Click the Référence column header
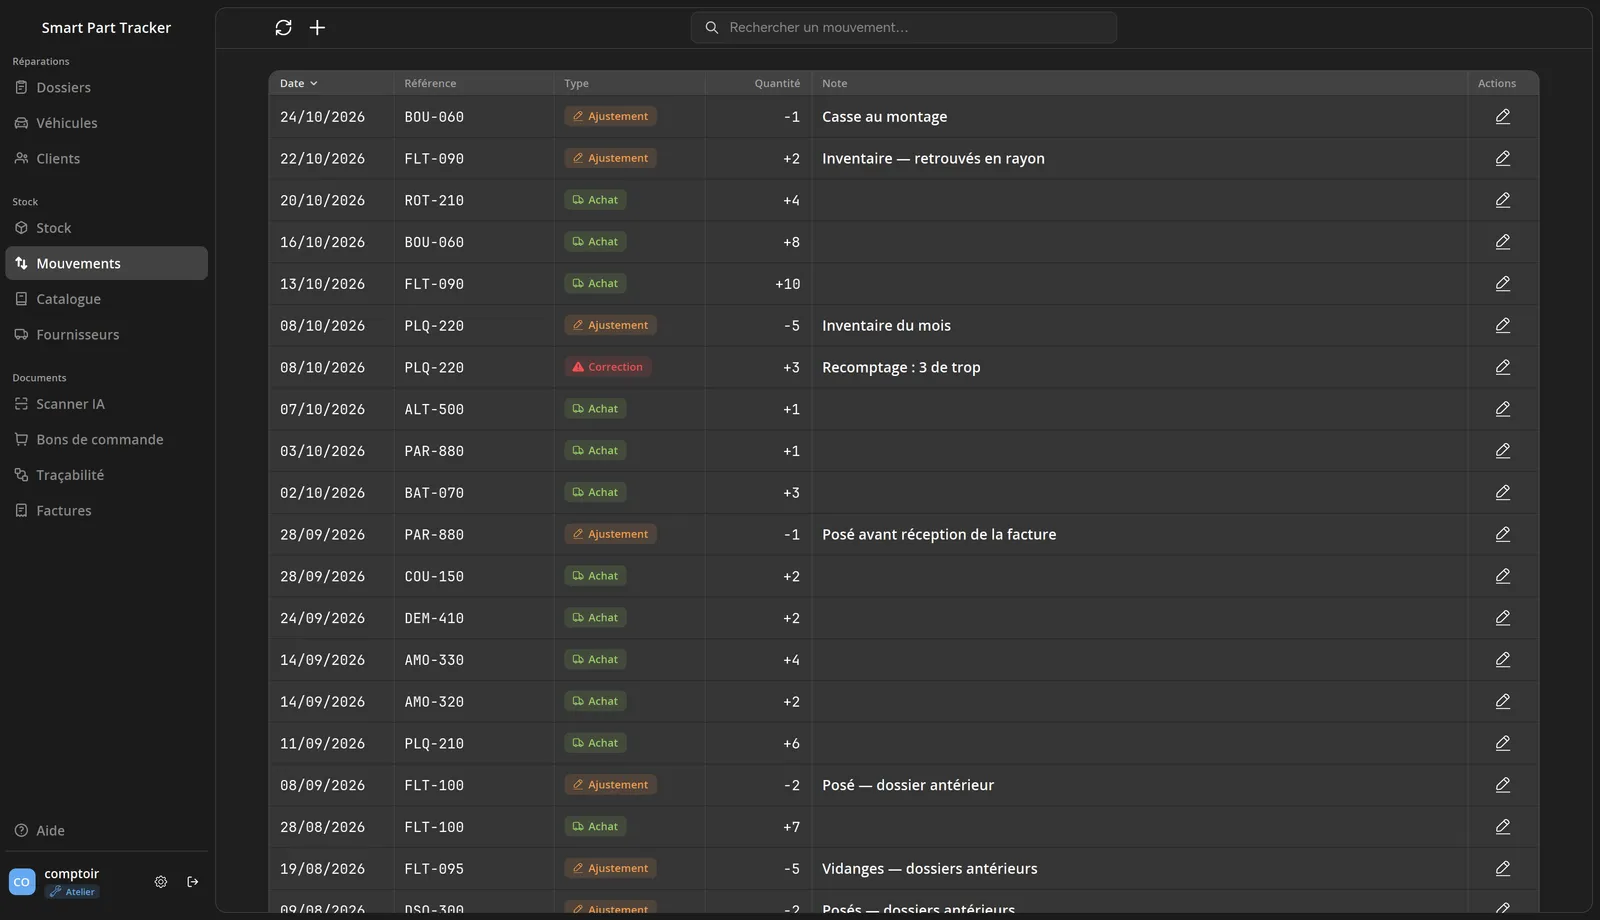Image resolution: width=1600 pixels, height=920 pixels. tap(430, 84)
